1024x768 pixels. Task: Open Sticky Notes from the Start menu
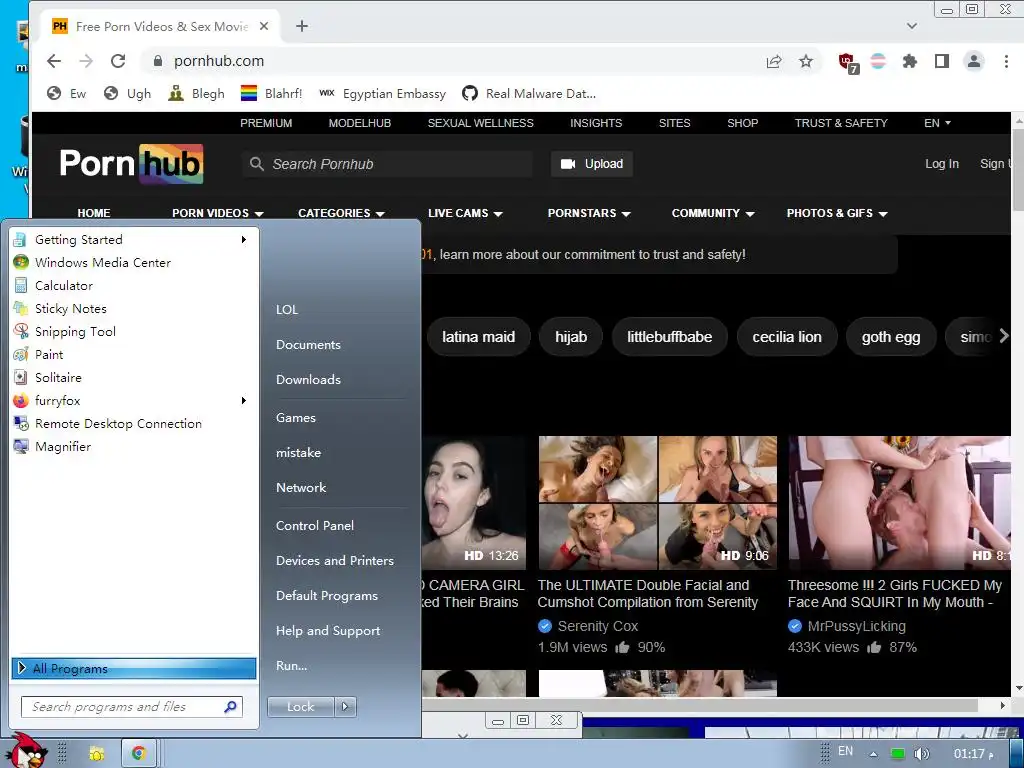point(71,308)
